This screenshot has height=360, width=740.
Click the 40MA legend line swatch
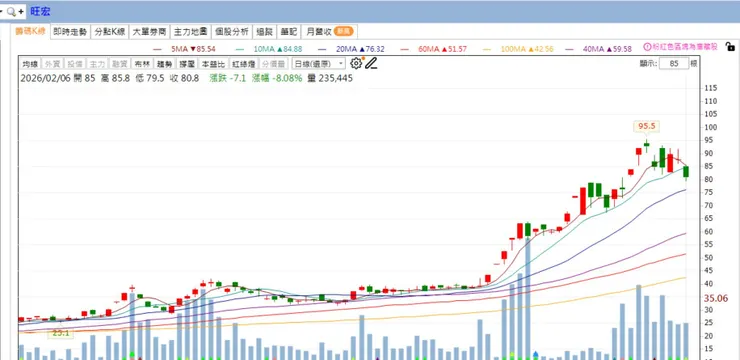pos(569,49)
